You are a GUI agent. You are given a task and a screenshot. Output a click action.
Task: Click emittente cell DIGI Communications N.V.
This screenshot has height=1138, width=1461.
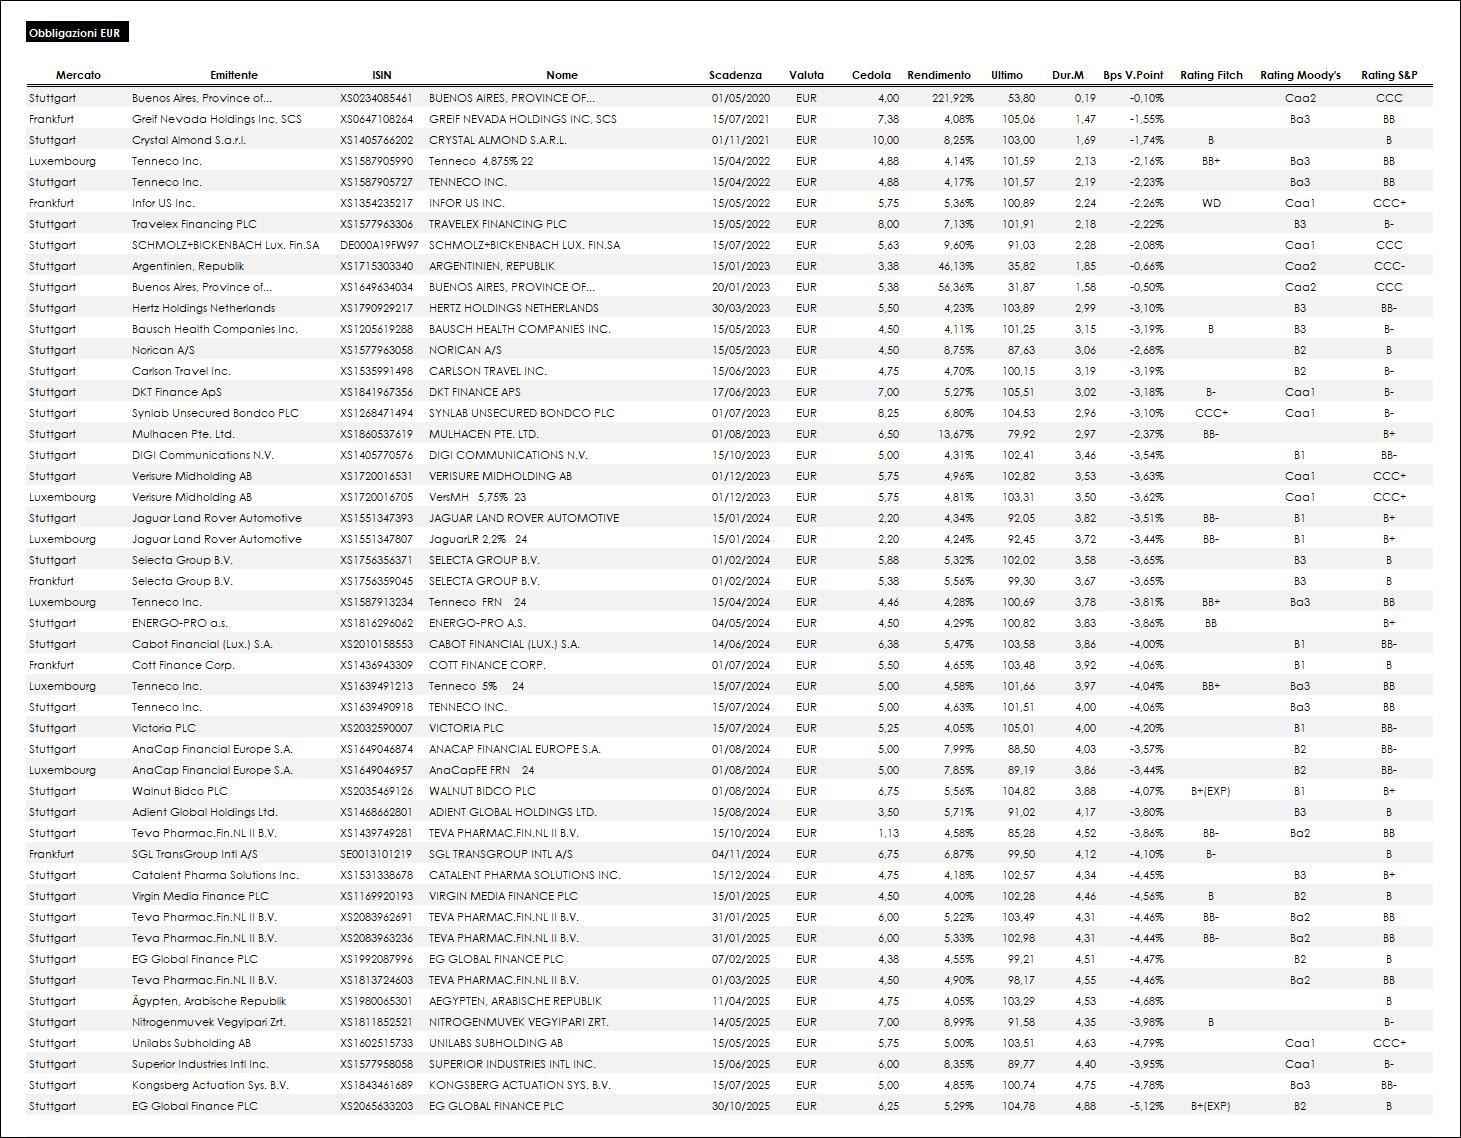202,455
